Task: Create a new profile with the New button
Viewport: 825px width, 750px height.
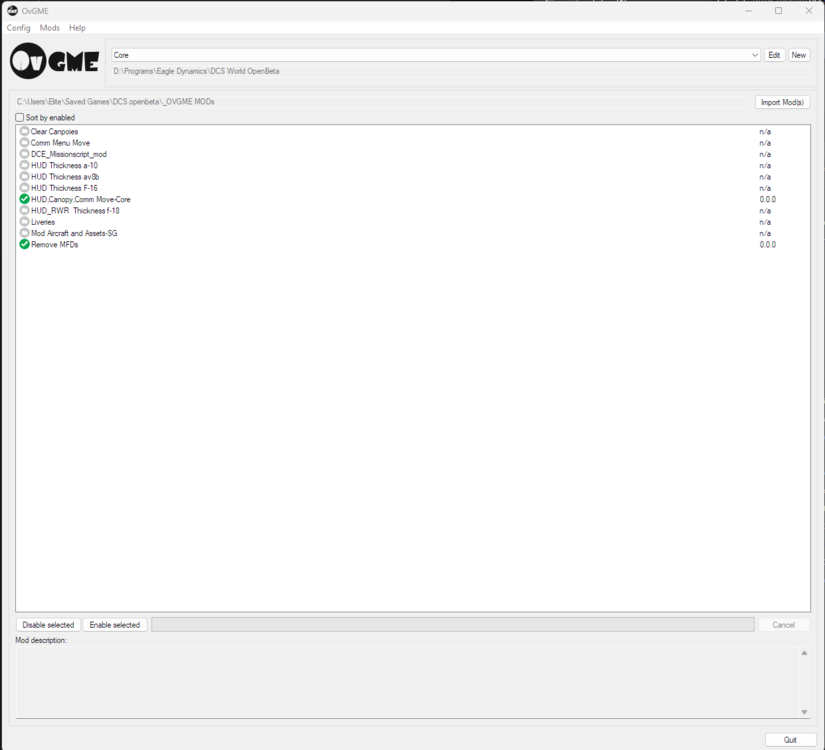Action: (x=798, y=55)
